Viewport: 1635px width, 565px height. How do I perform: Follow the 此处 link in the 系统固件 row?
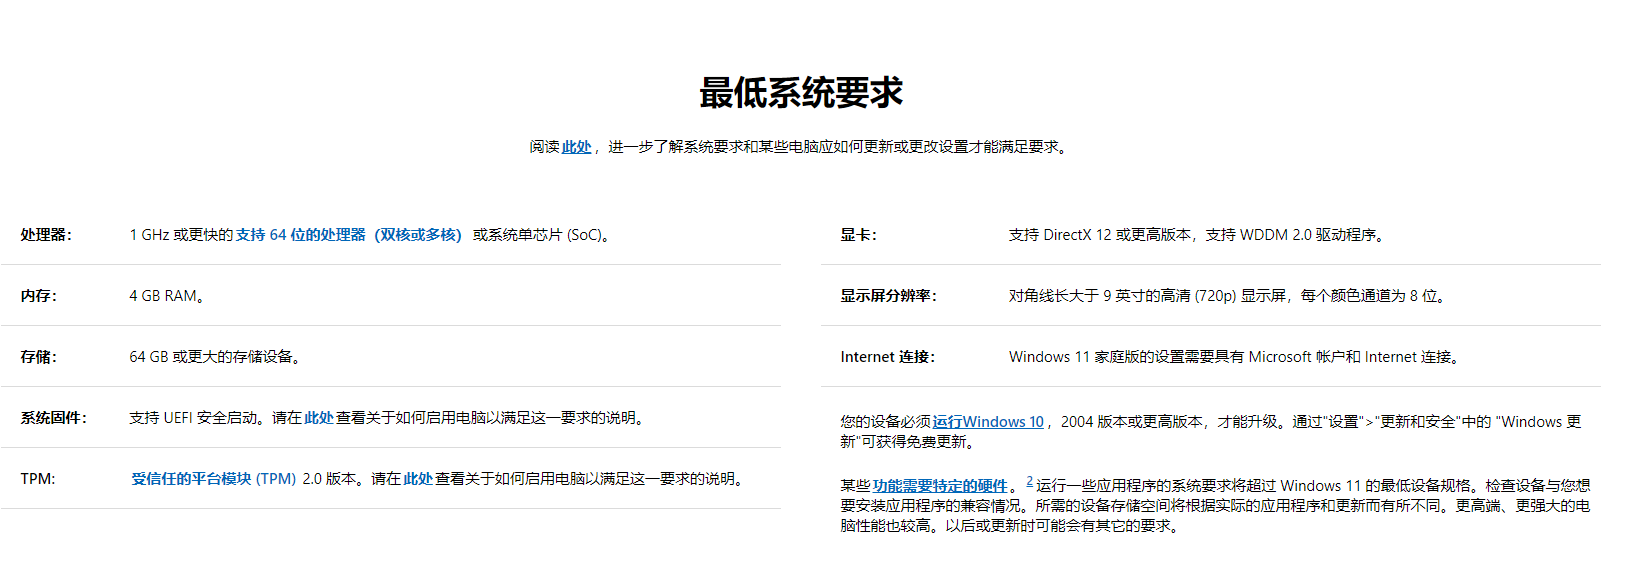(319, 418)
